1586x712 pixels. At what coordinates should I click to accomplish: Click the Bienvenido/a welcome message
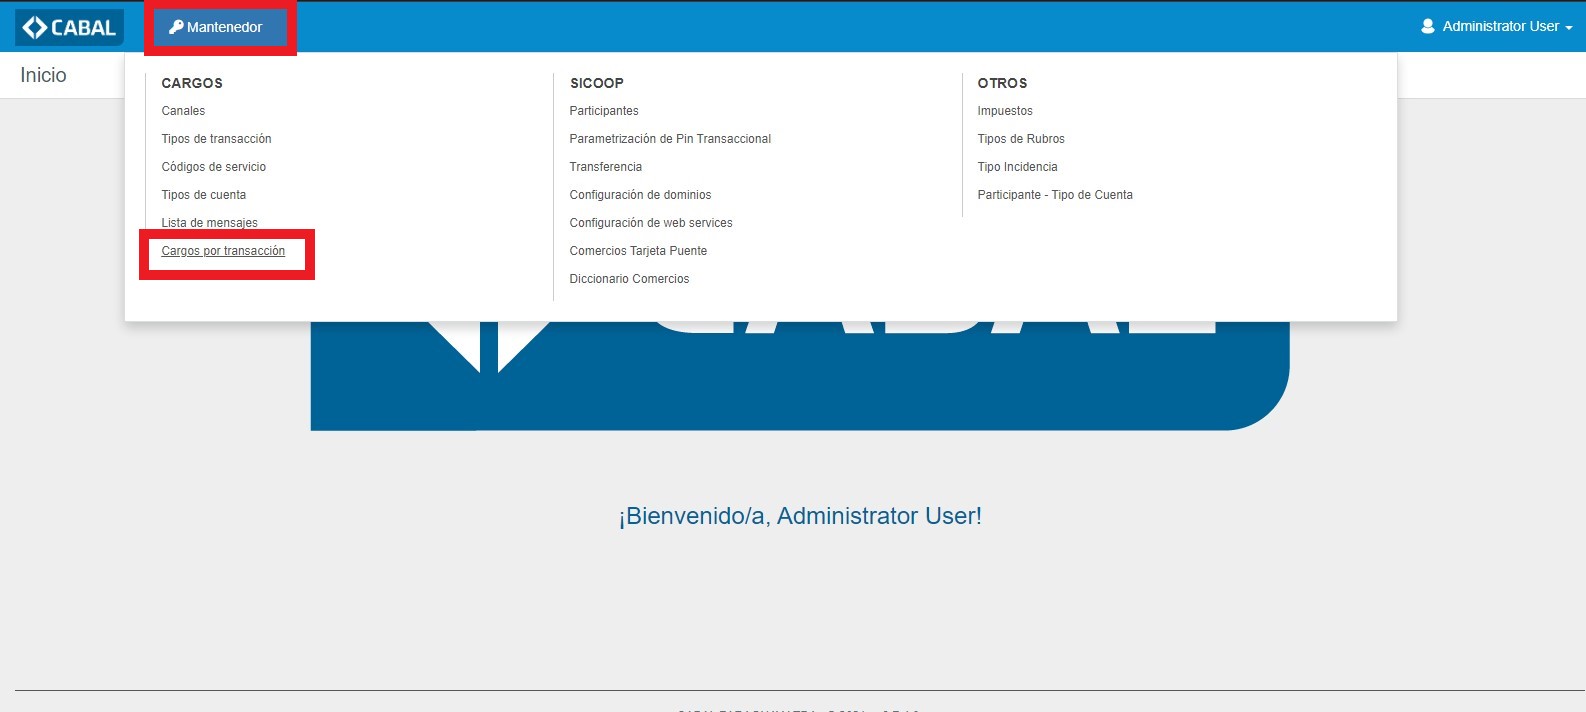(x=800, y=516)
